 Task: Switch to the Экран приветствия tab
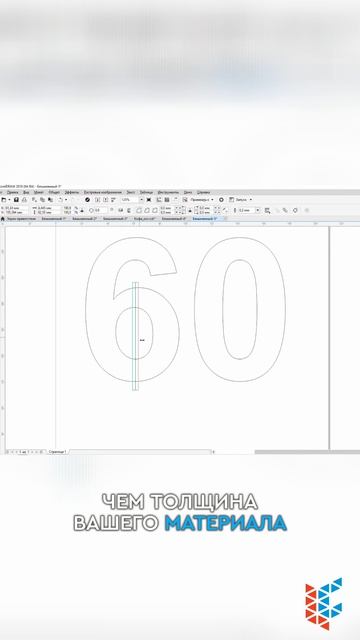[21, 219]
